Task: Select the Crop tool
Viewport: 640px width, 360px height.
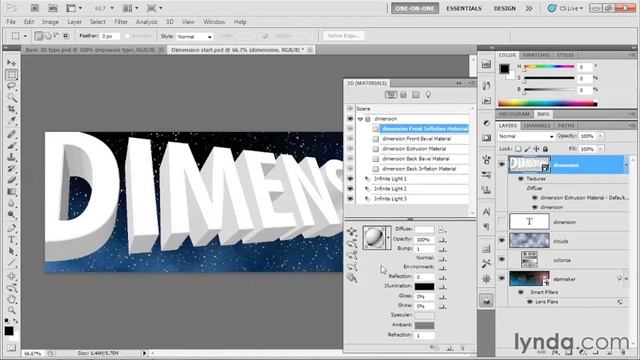Action: coord(11,109)
